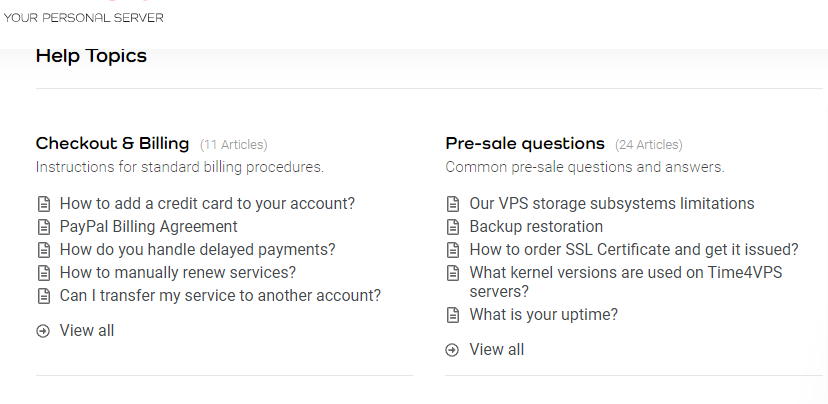Open 'Can I transfer my service' article
Image resolution: width=828 pixels, height=404 pixels.
220,296
